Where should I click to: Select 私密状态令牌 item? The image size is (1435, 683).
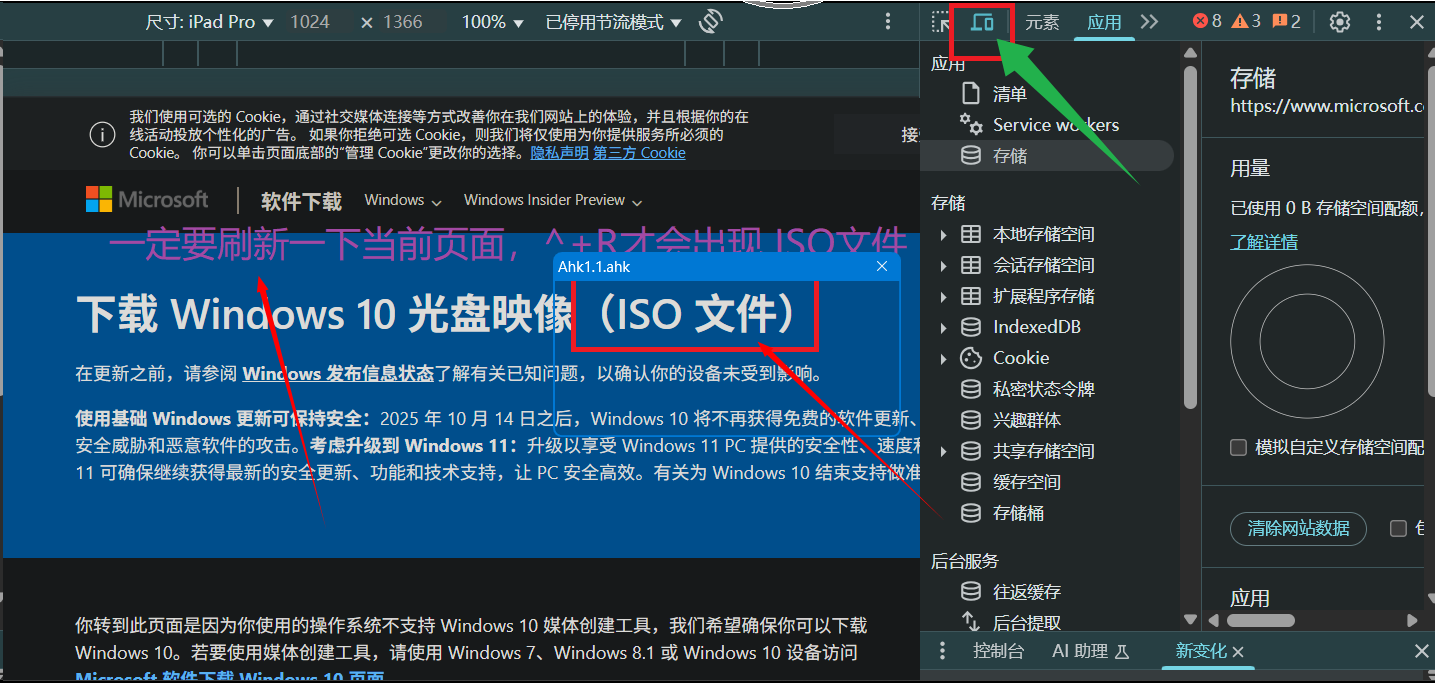click(x=1043, y=389)
